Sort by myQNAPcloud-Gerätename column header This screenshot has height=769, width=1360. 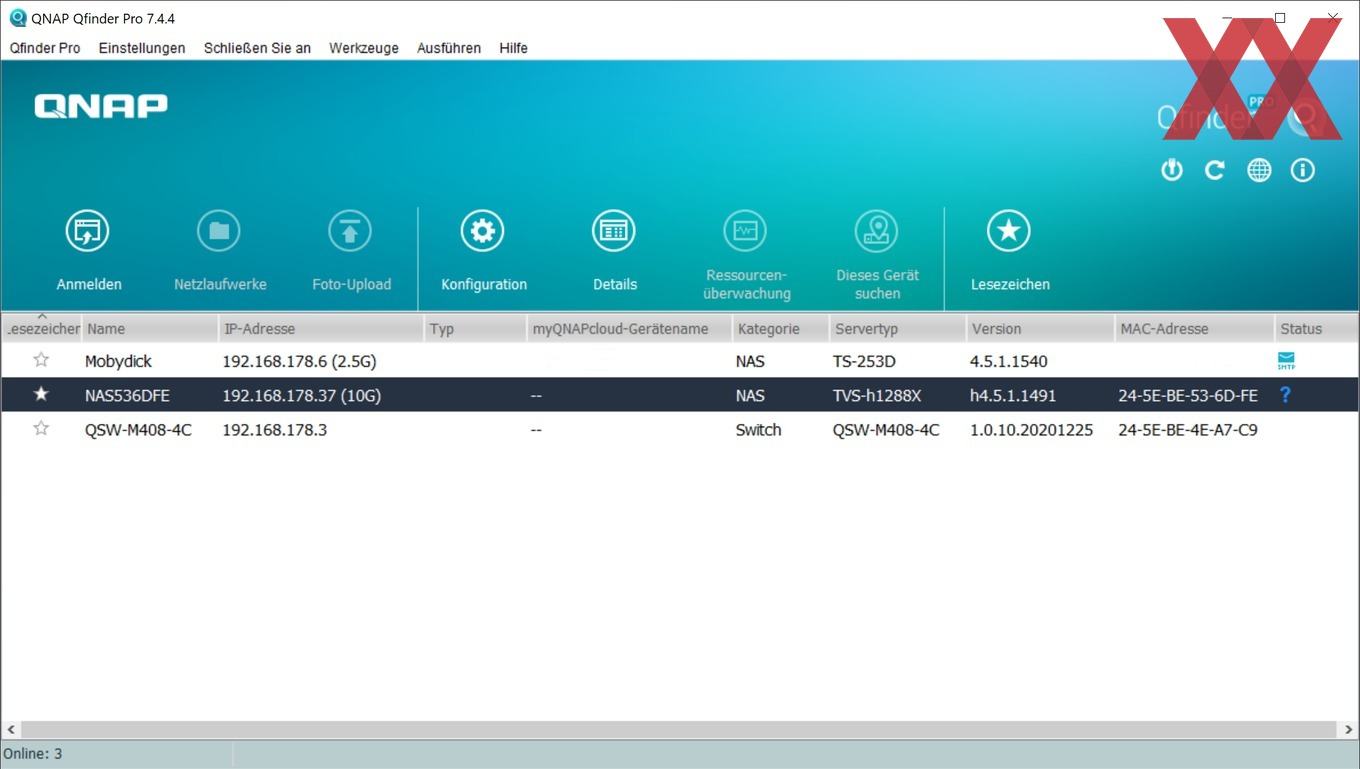coord(629,328)
